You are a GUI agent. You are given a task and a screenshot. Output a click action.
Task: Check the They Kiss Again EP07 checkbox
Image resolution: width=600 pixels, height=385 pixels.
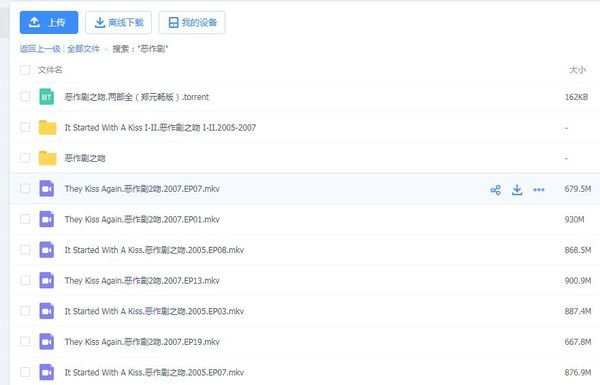[x=25, y=188]
